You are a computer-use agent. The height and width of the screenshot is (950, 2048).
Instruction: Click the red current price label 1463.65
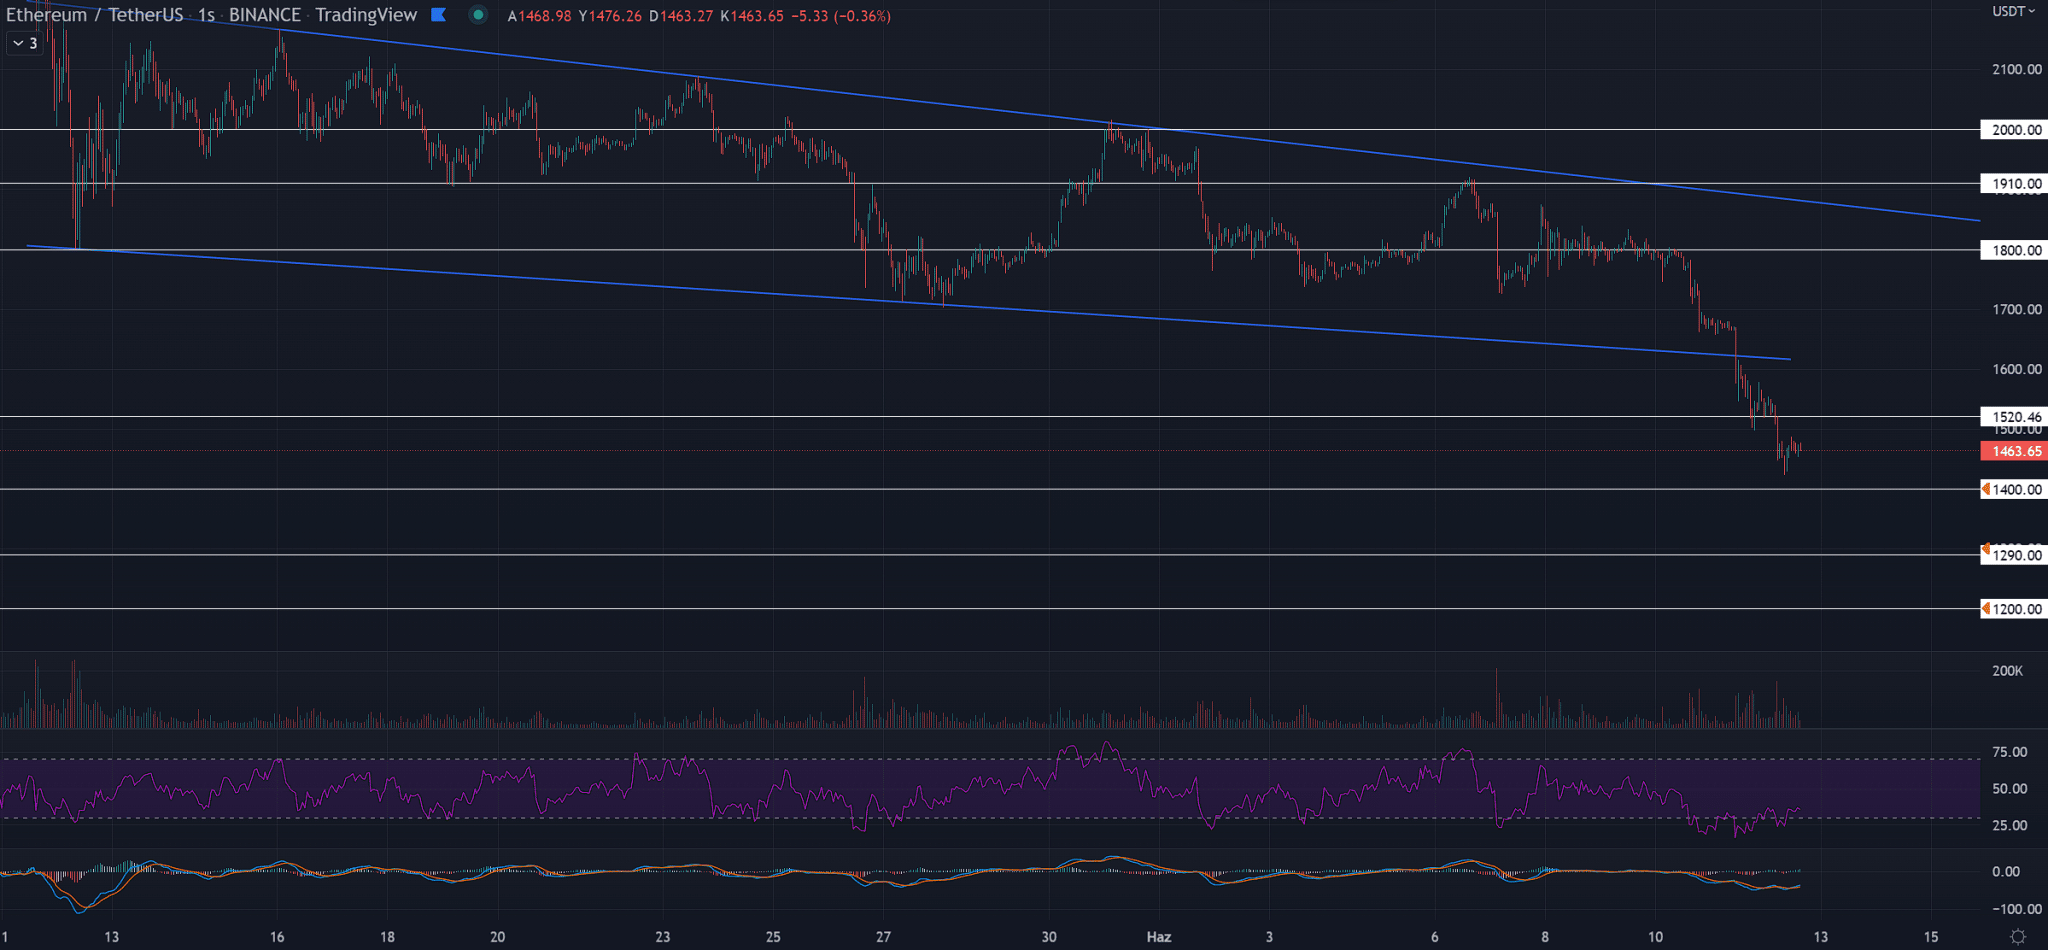[2015, 451]
